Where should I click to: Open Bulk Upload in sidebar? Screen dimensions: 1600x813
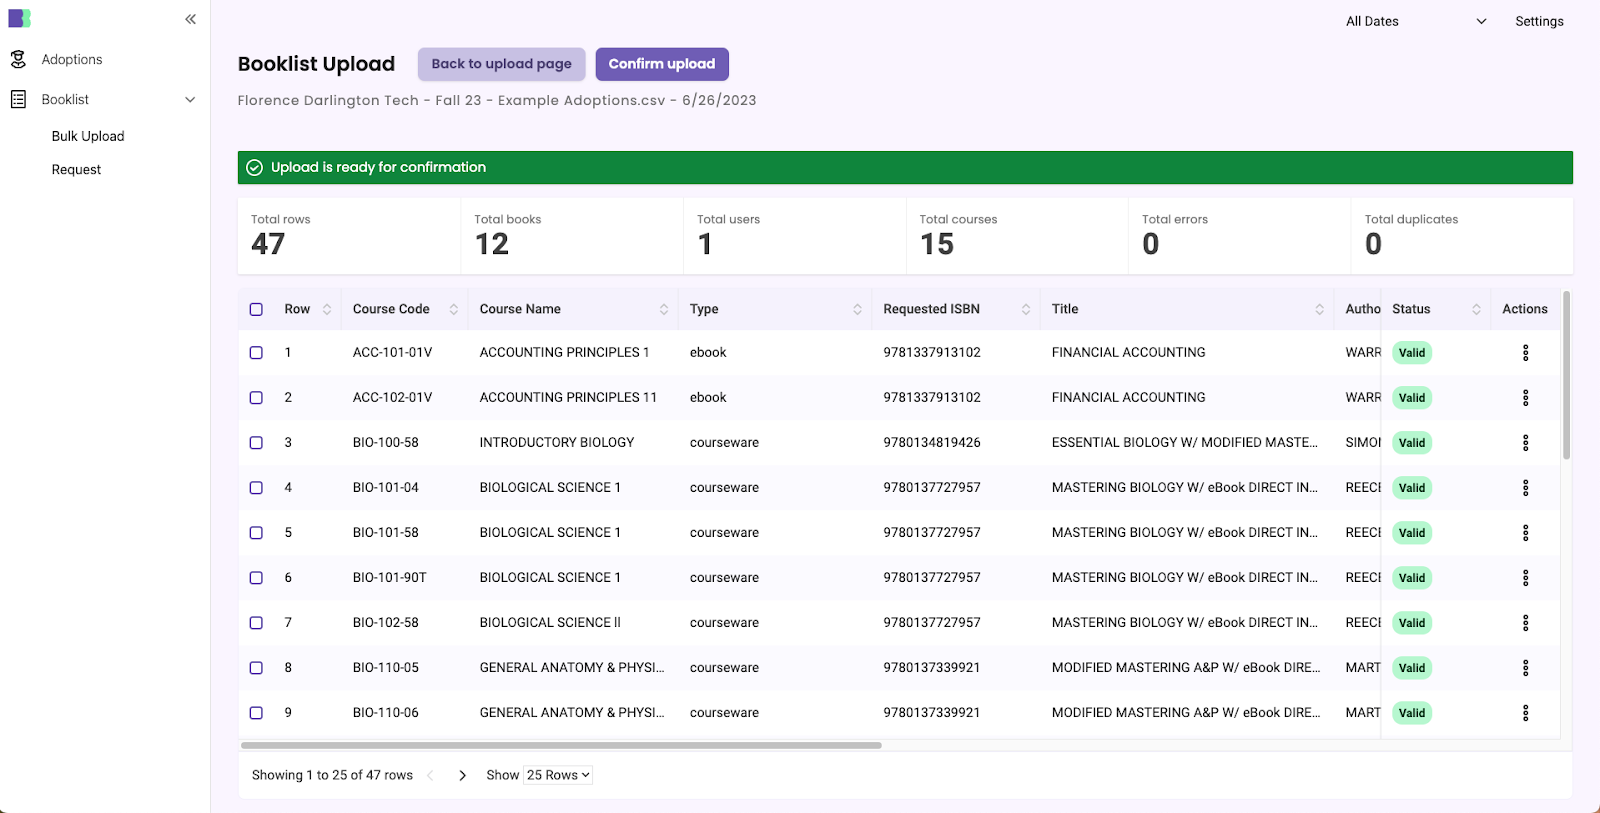click(88, 136)
